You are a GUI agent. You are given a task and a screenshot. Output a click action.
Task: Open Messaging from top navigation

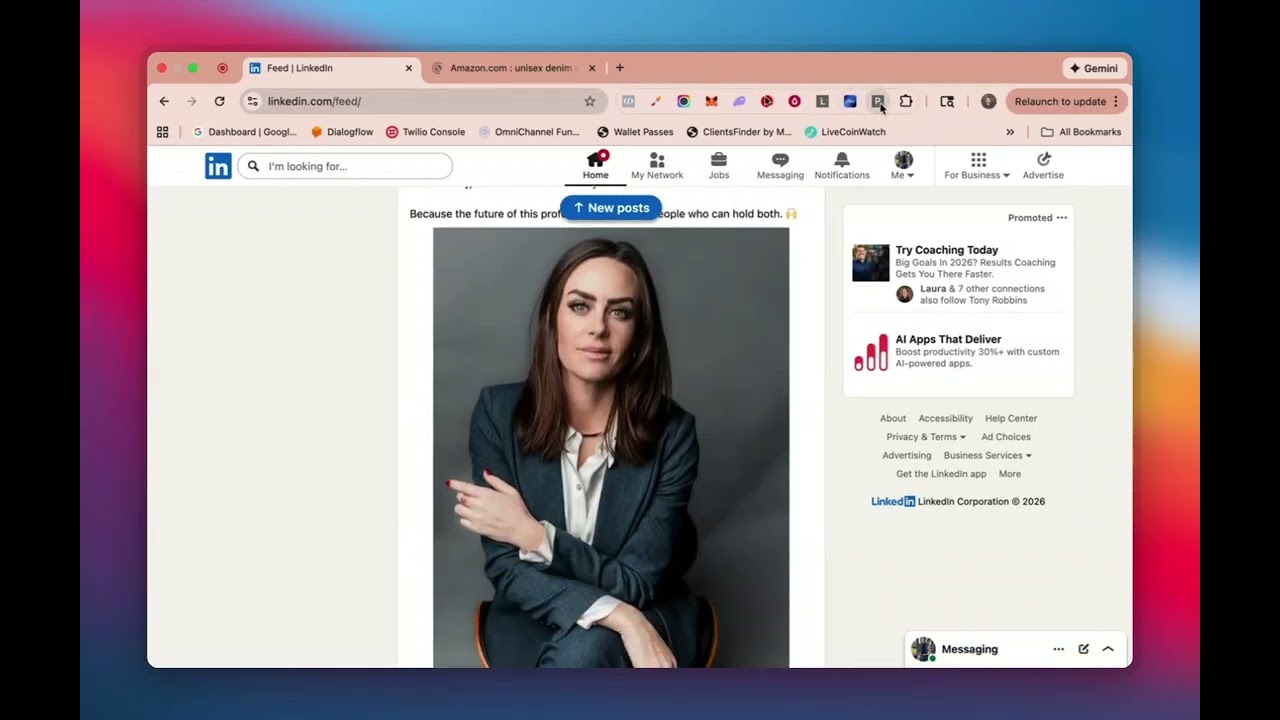(780, 166)
